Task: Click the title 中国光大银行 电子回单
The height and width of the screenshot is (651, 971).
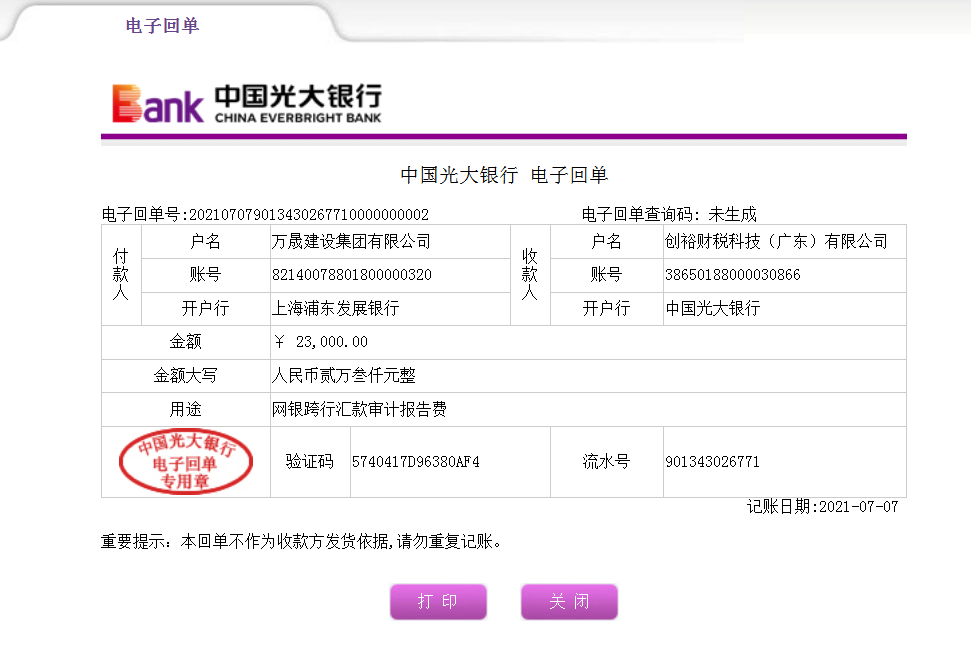Action: tap(504, 175)
